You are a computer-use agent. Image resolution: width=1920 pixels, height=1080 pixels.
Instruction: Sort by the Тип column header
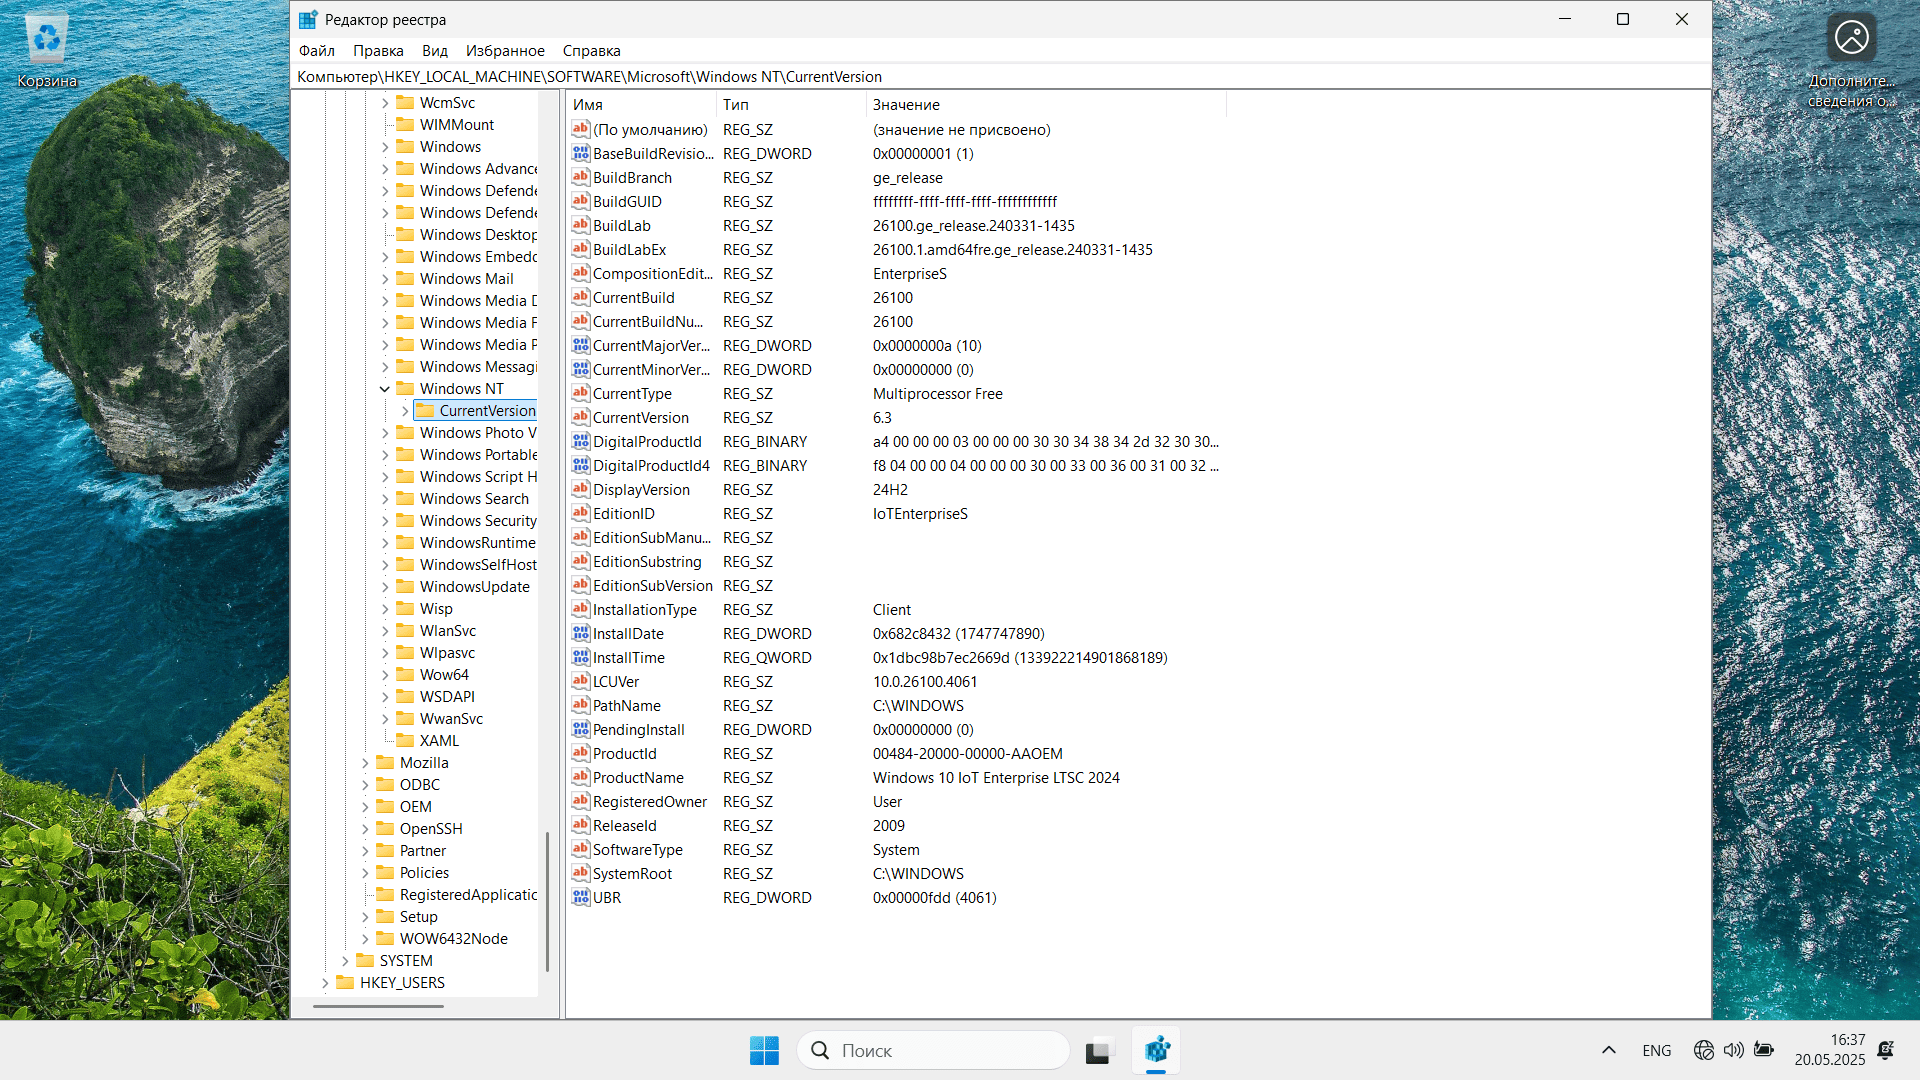[791, 104]
